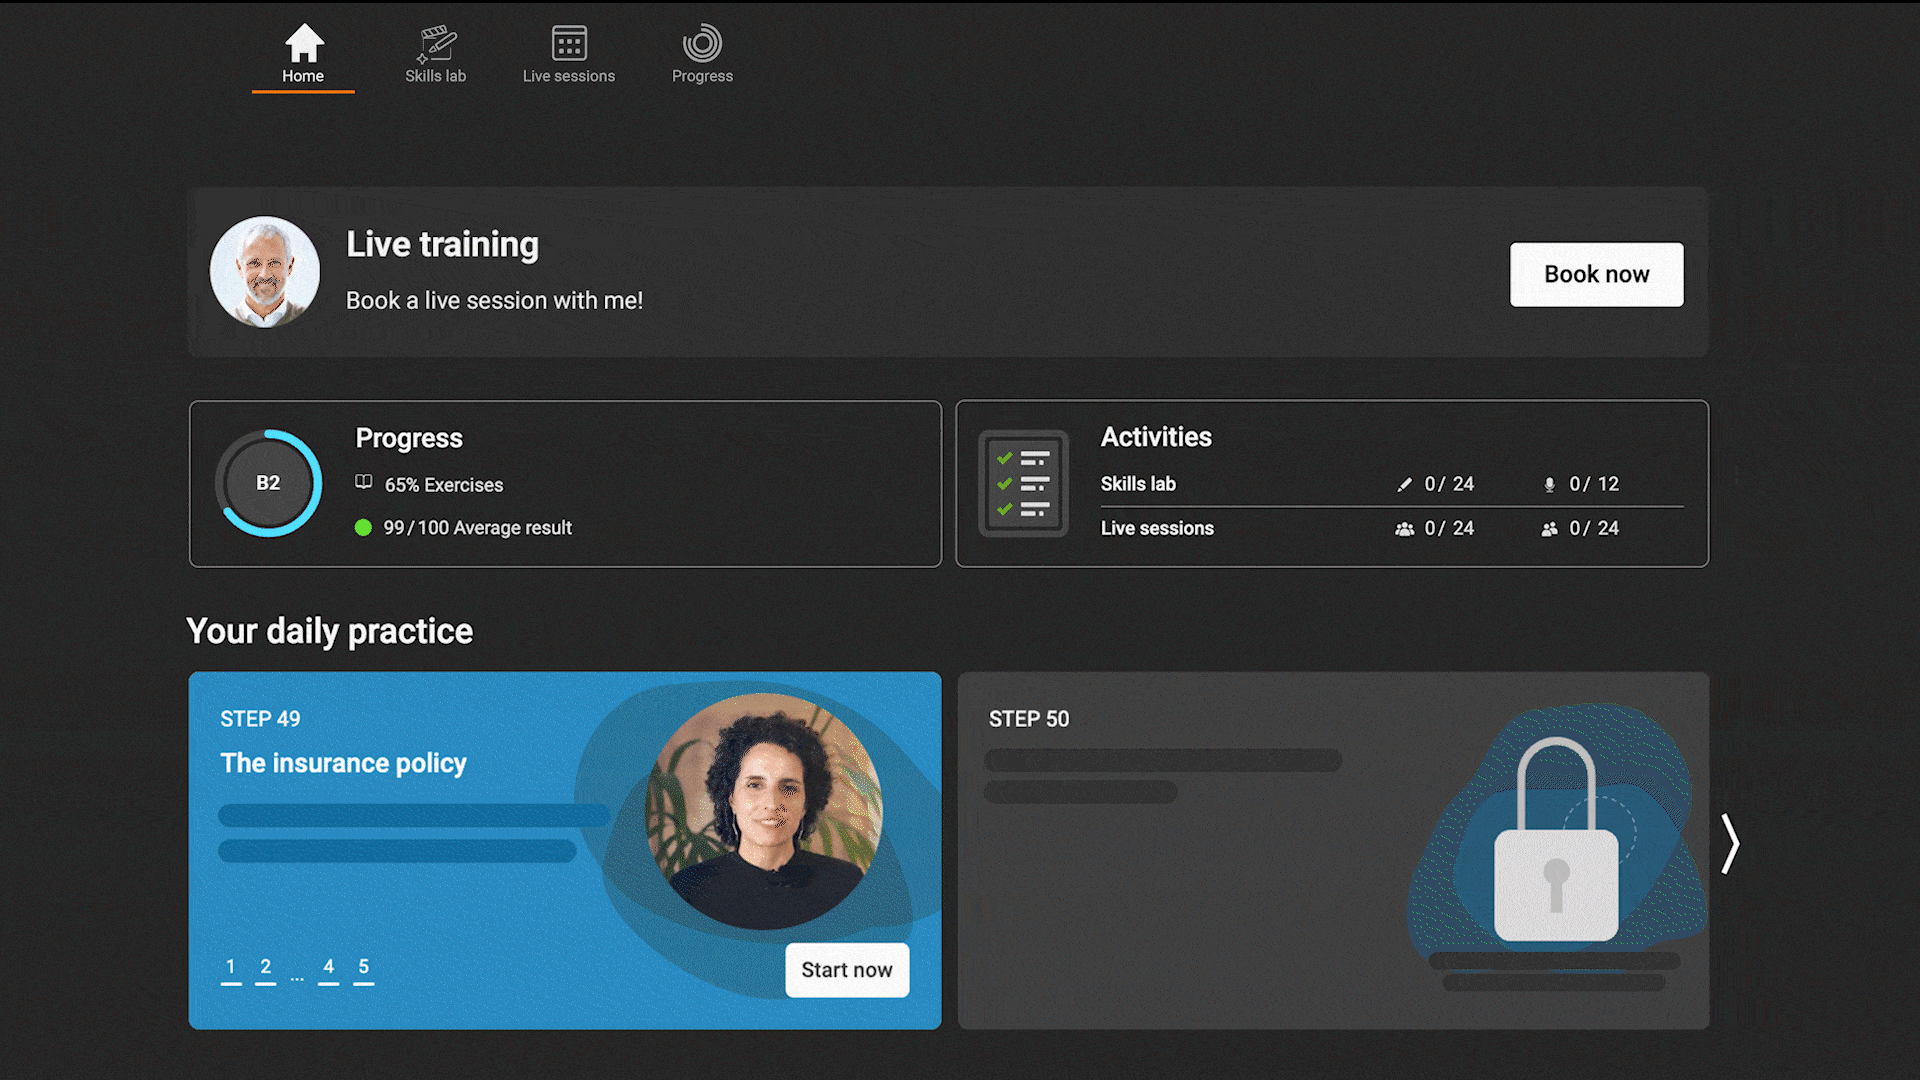Click the live trainer profile photo
This screenshot has height=1080, width=1920.
coord(265,272)
